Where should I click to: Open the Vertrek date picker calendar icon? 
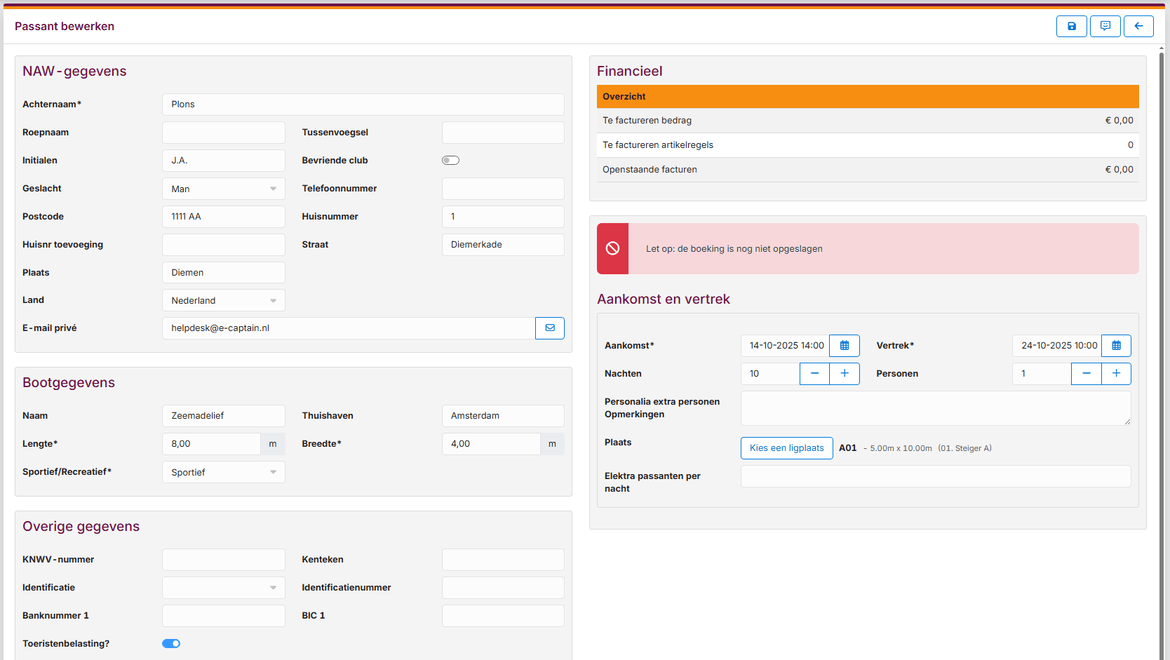(x=1115, y=345)
